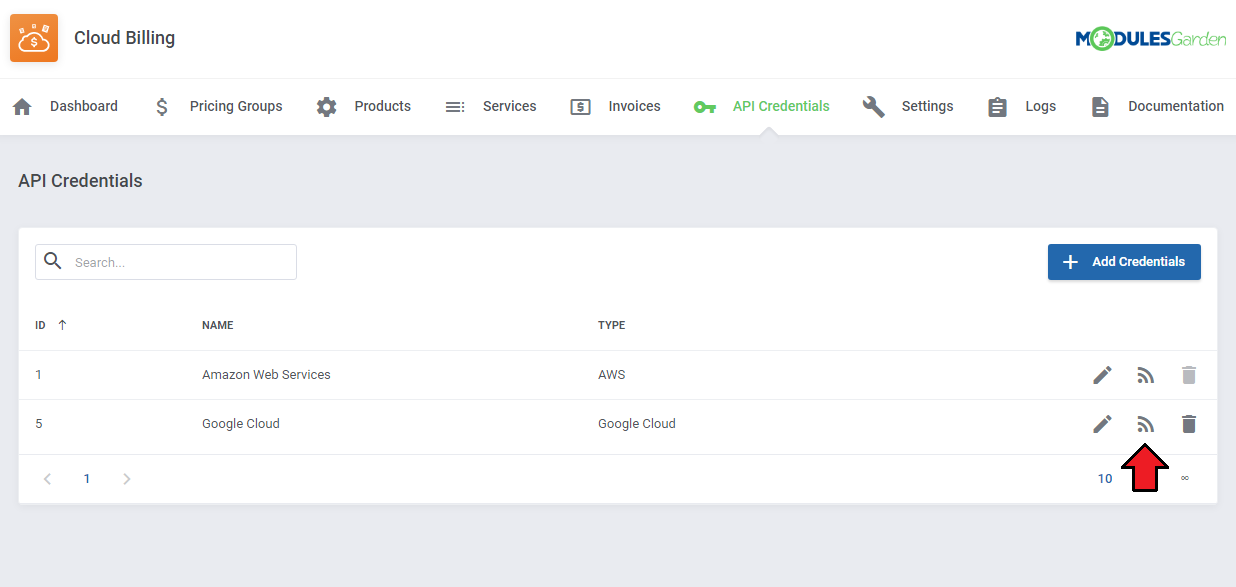Click the AWS type cell
This screenshot has width=1236, height=587.
612,375
